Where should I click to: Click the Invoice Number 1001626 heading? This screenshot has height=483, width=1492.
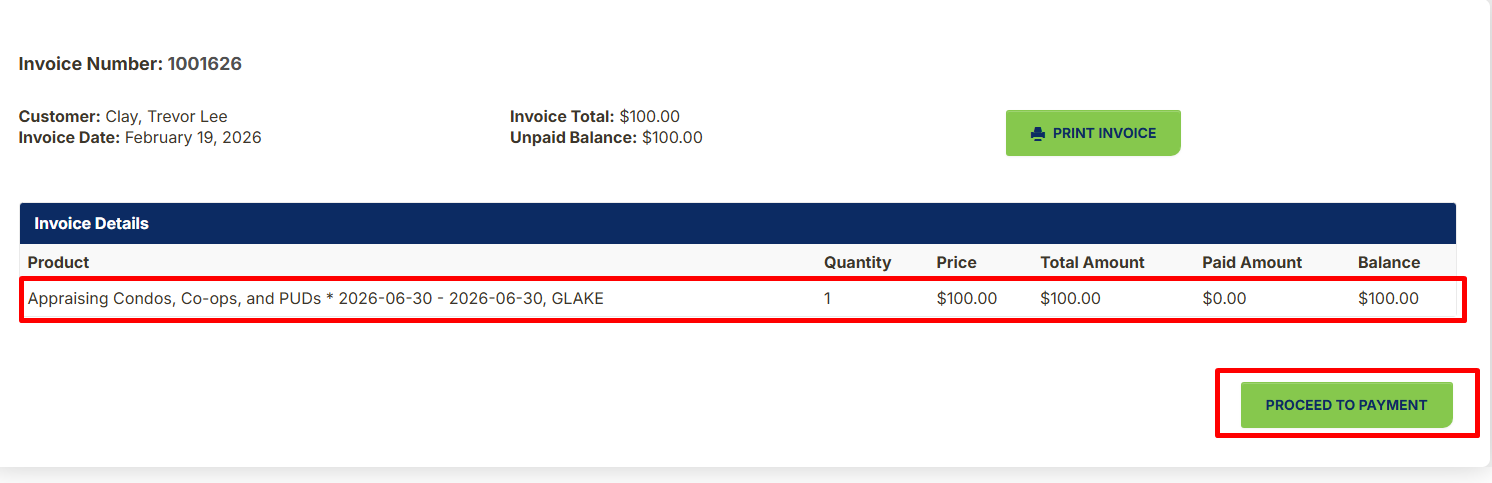tap(130, 64)
